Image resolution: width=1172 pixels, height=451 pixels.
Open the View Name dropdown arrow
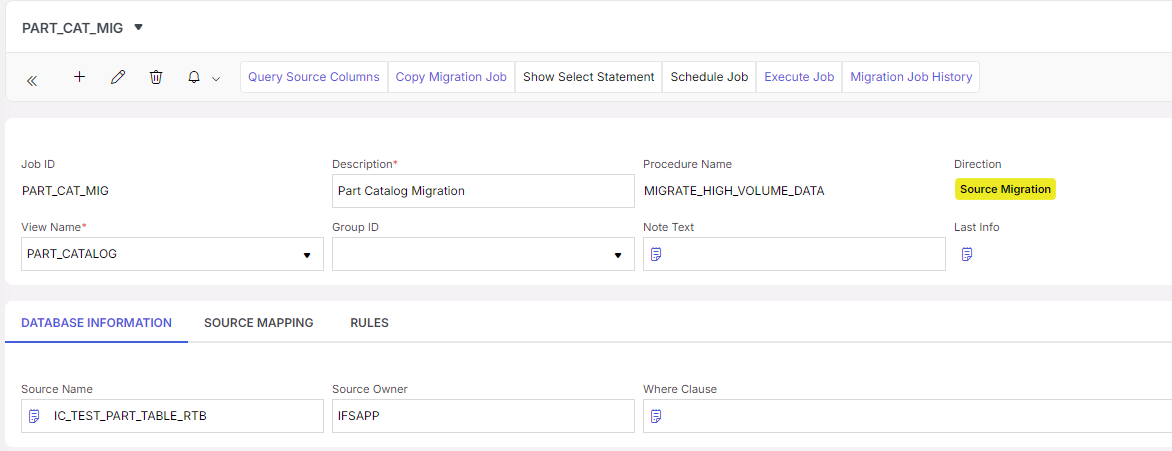point(306,255)
